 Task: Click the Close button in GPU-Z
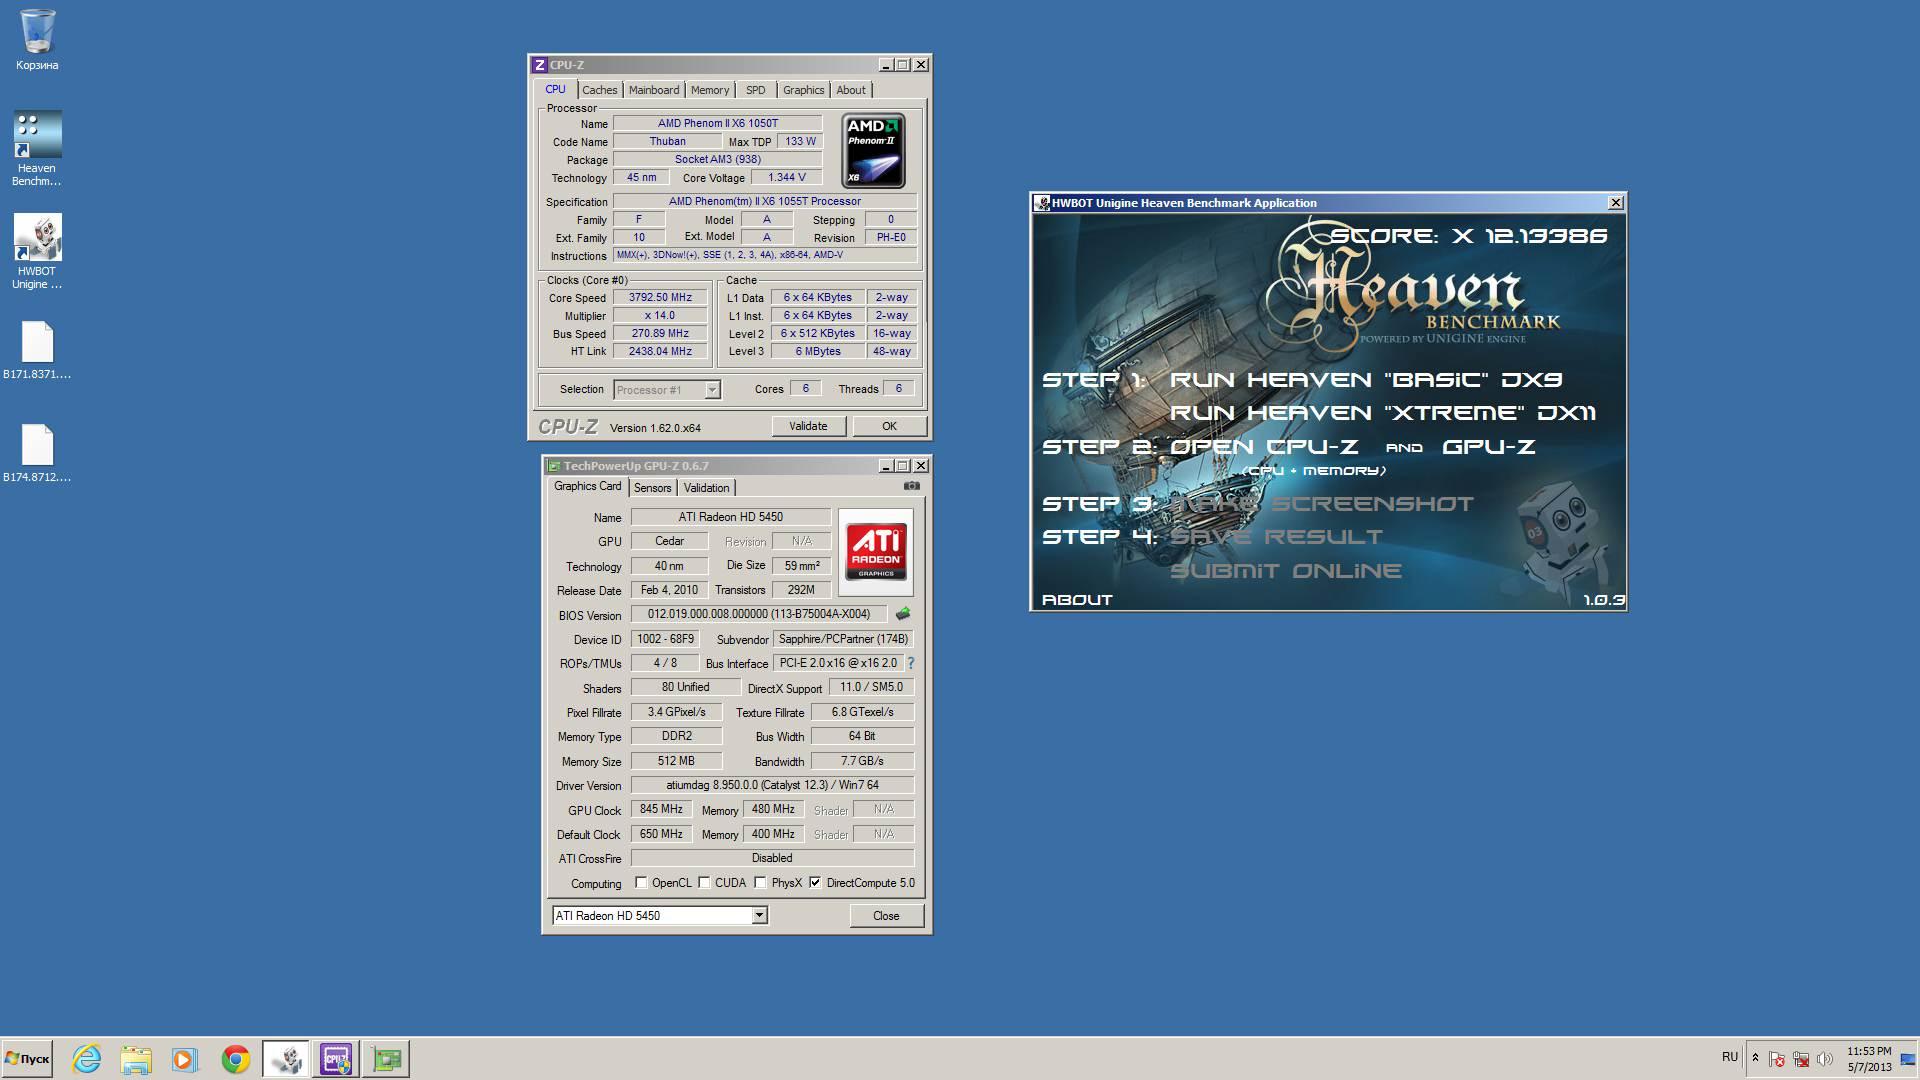[886, 915]
